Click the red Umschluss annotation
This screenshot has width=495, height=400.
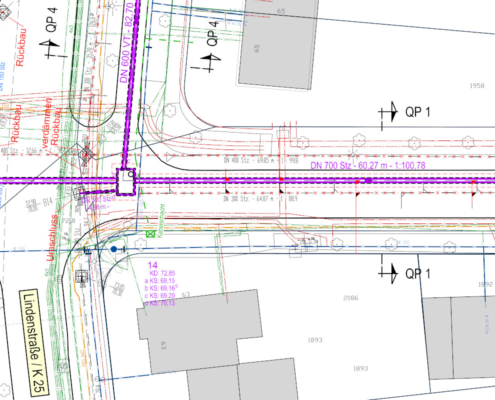(x=51, y=238)
